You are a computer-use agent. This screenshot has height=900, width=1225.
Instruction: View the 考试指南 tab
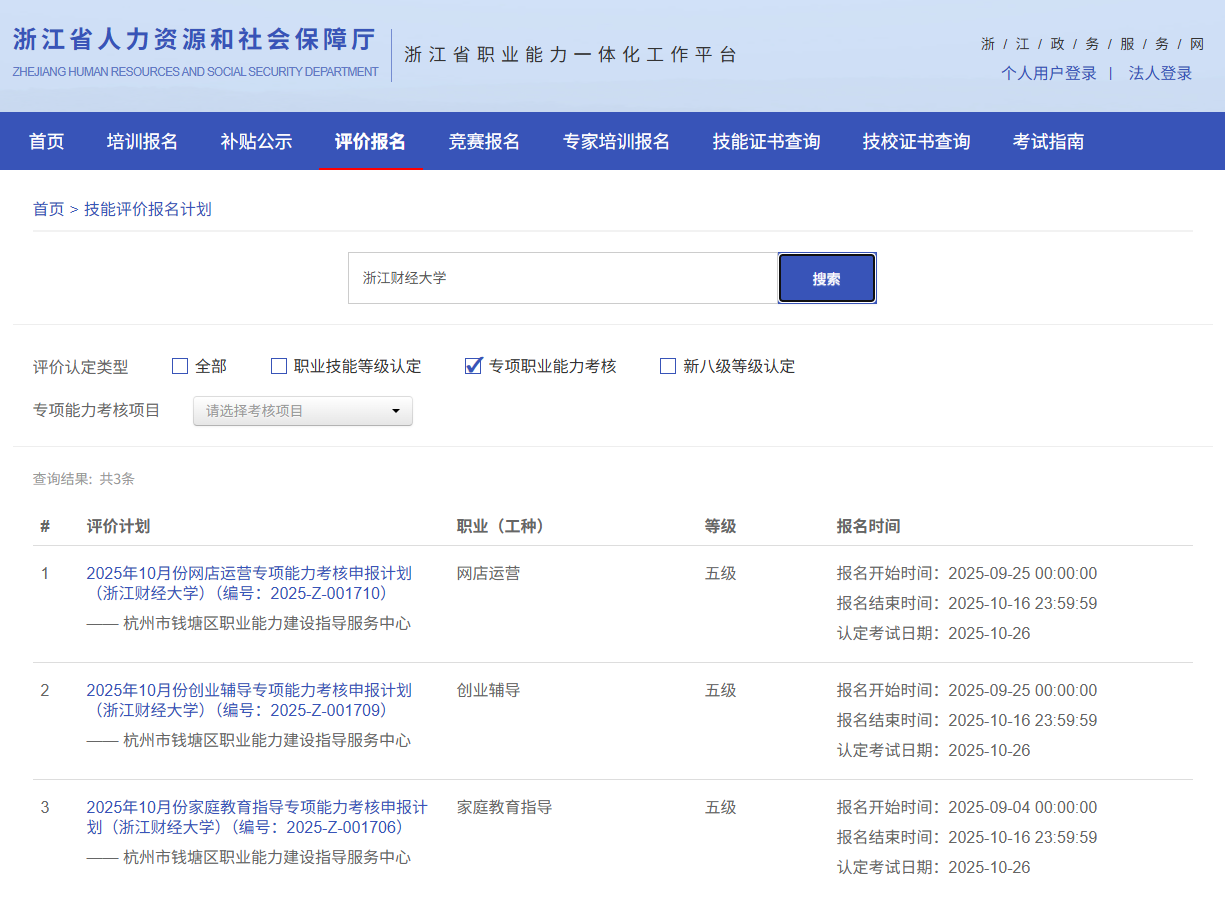pos(1048,141)
